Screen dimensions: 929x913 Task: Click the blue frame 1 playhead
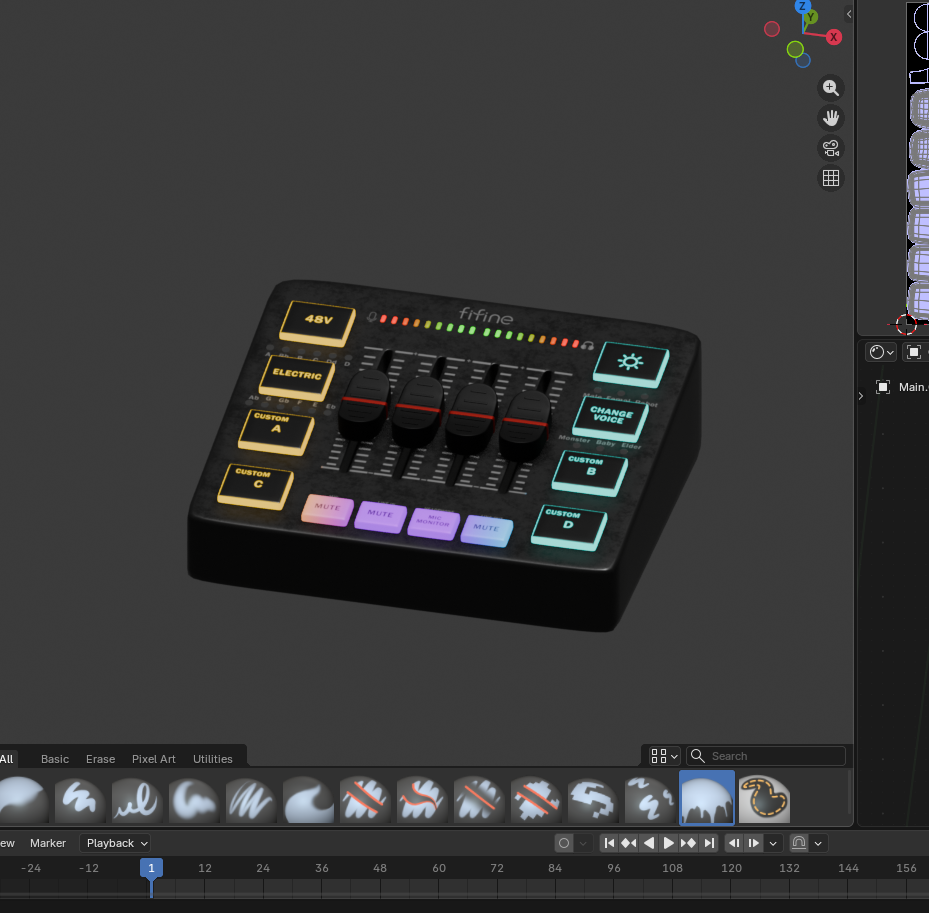152,868
